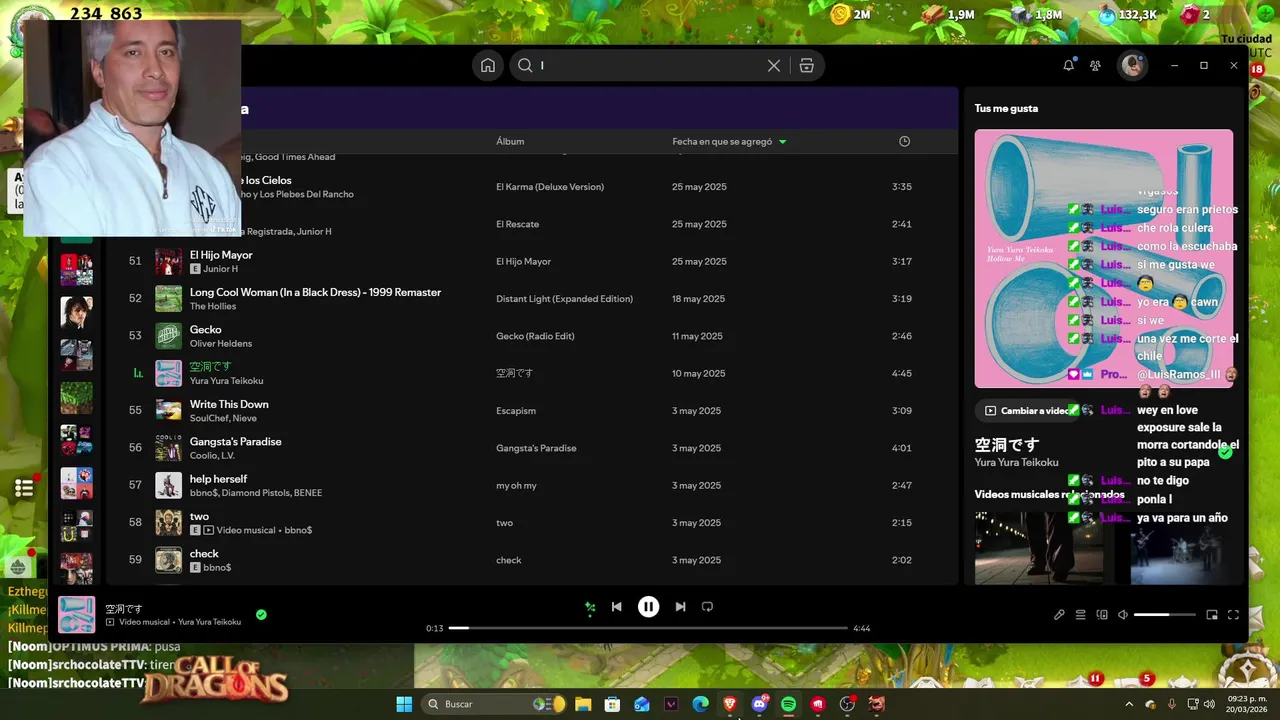Open Tus me gusta panel title

[x=1006, y=109]
